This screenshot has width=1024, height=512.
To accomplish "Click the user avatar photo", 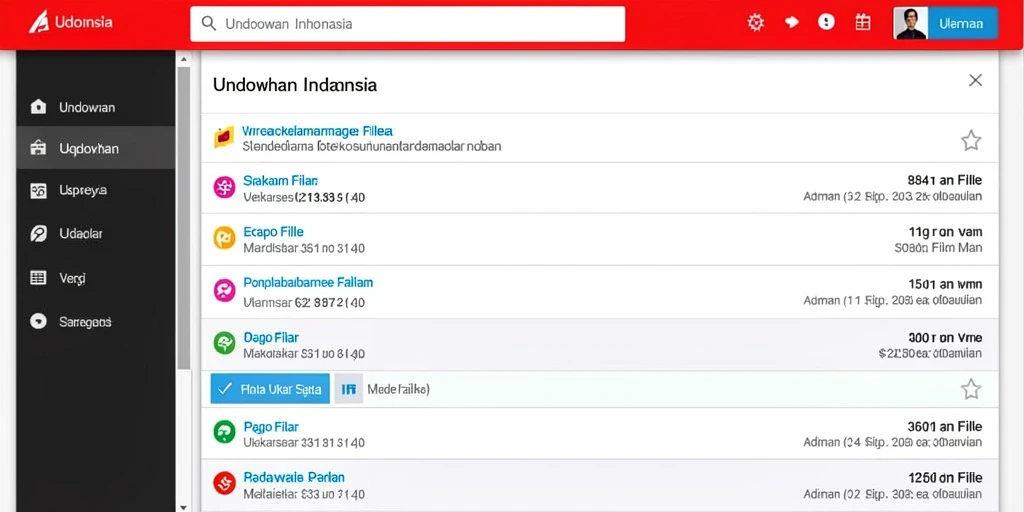I will pyautogui.click(x=911, y=24).
